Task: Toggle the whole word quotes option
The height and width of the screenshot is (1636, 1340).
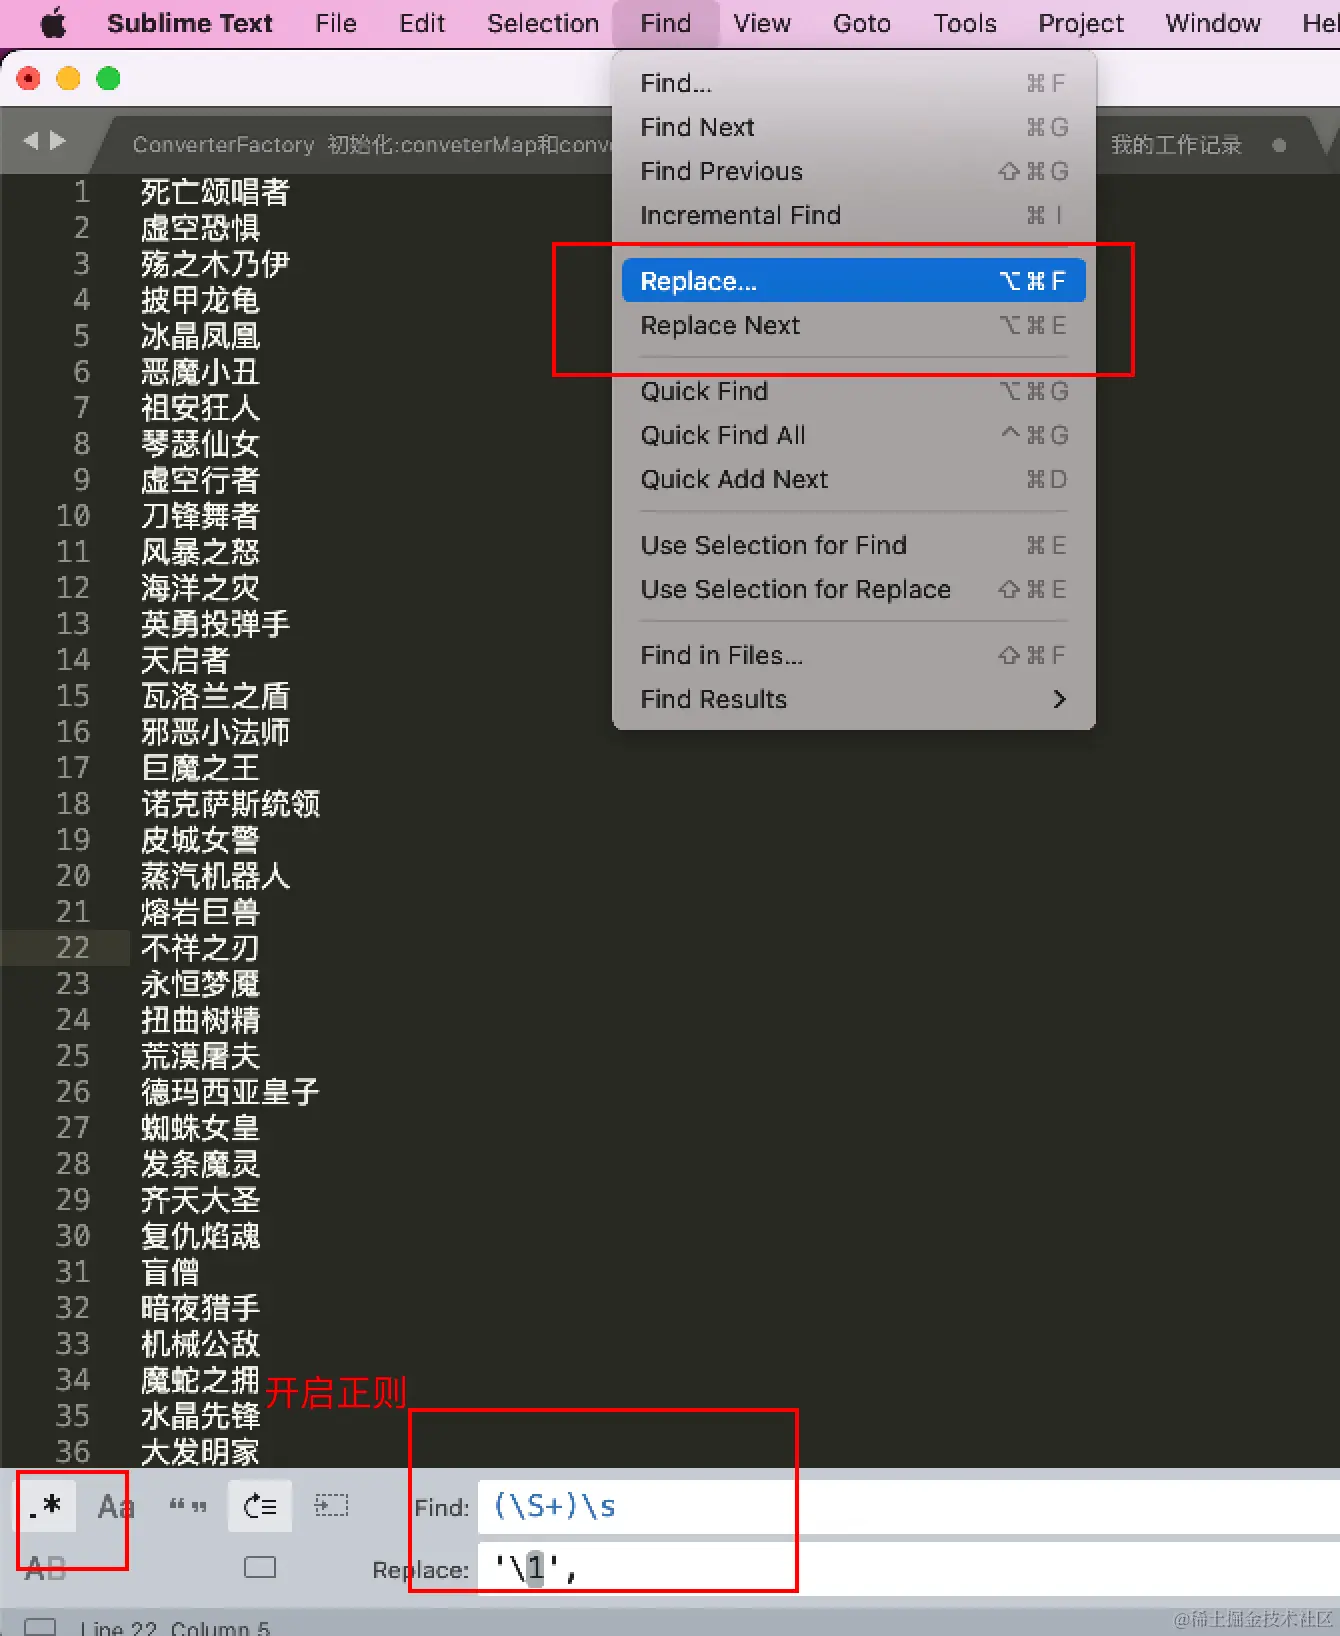Action: click(188, 1506)
